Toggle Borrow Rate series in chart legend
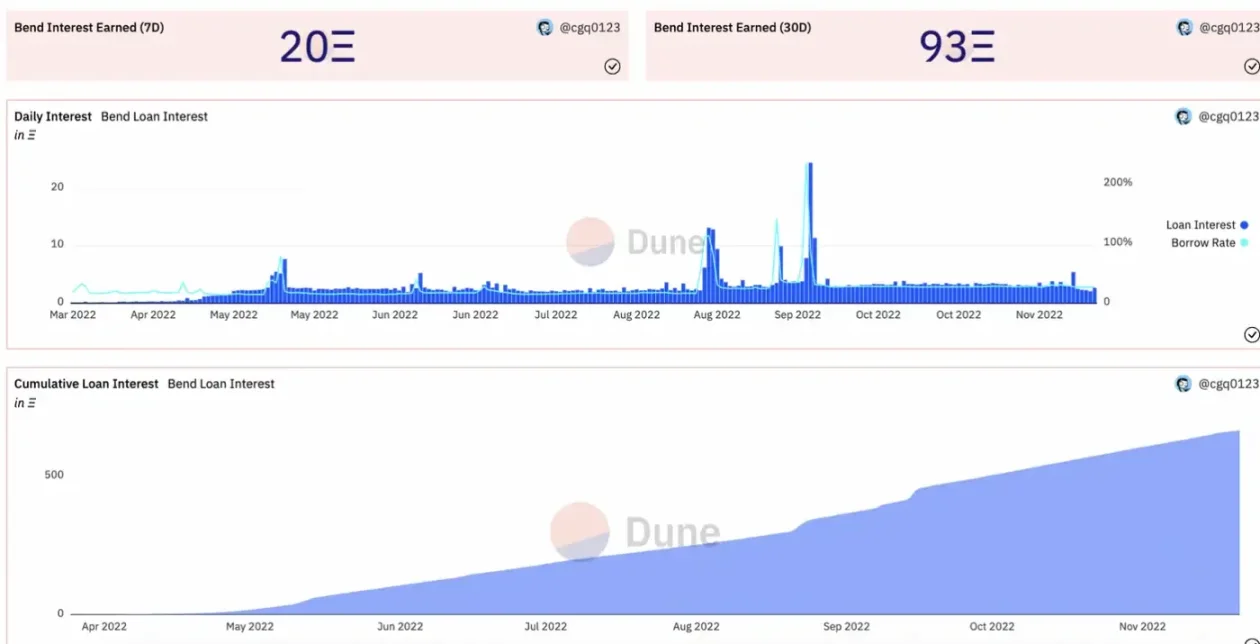The width and height of the screenshot is (1260, 644). click(x=1203, y=243)
